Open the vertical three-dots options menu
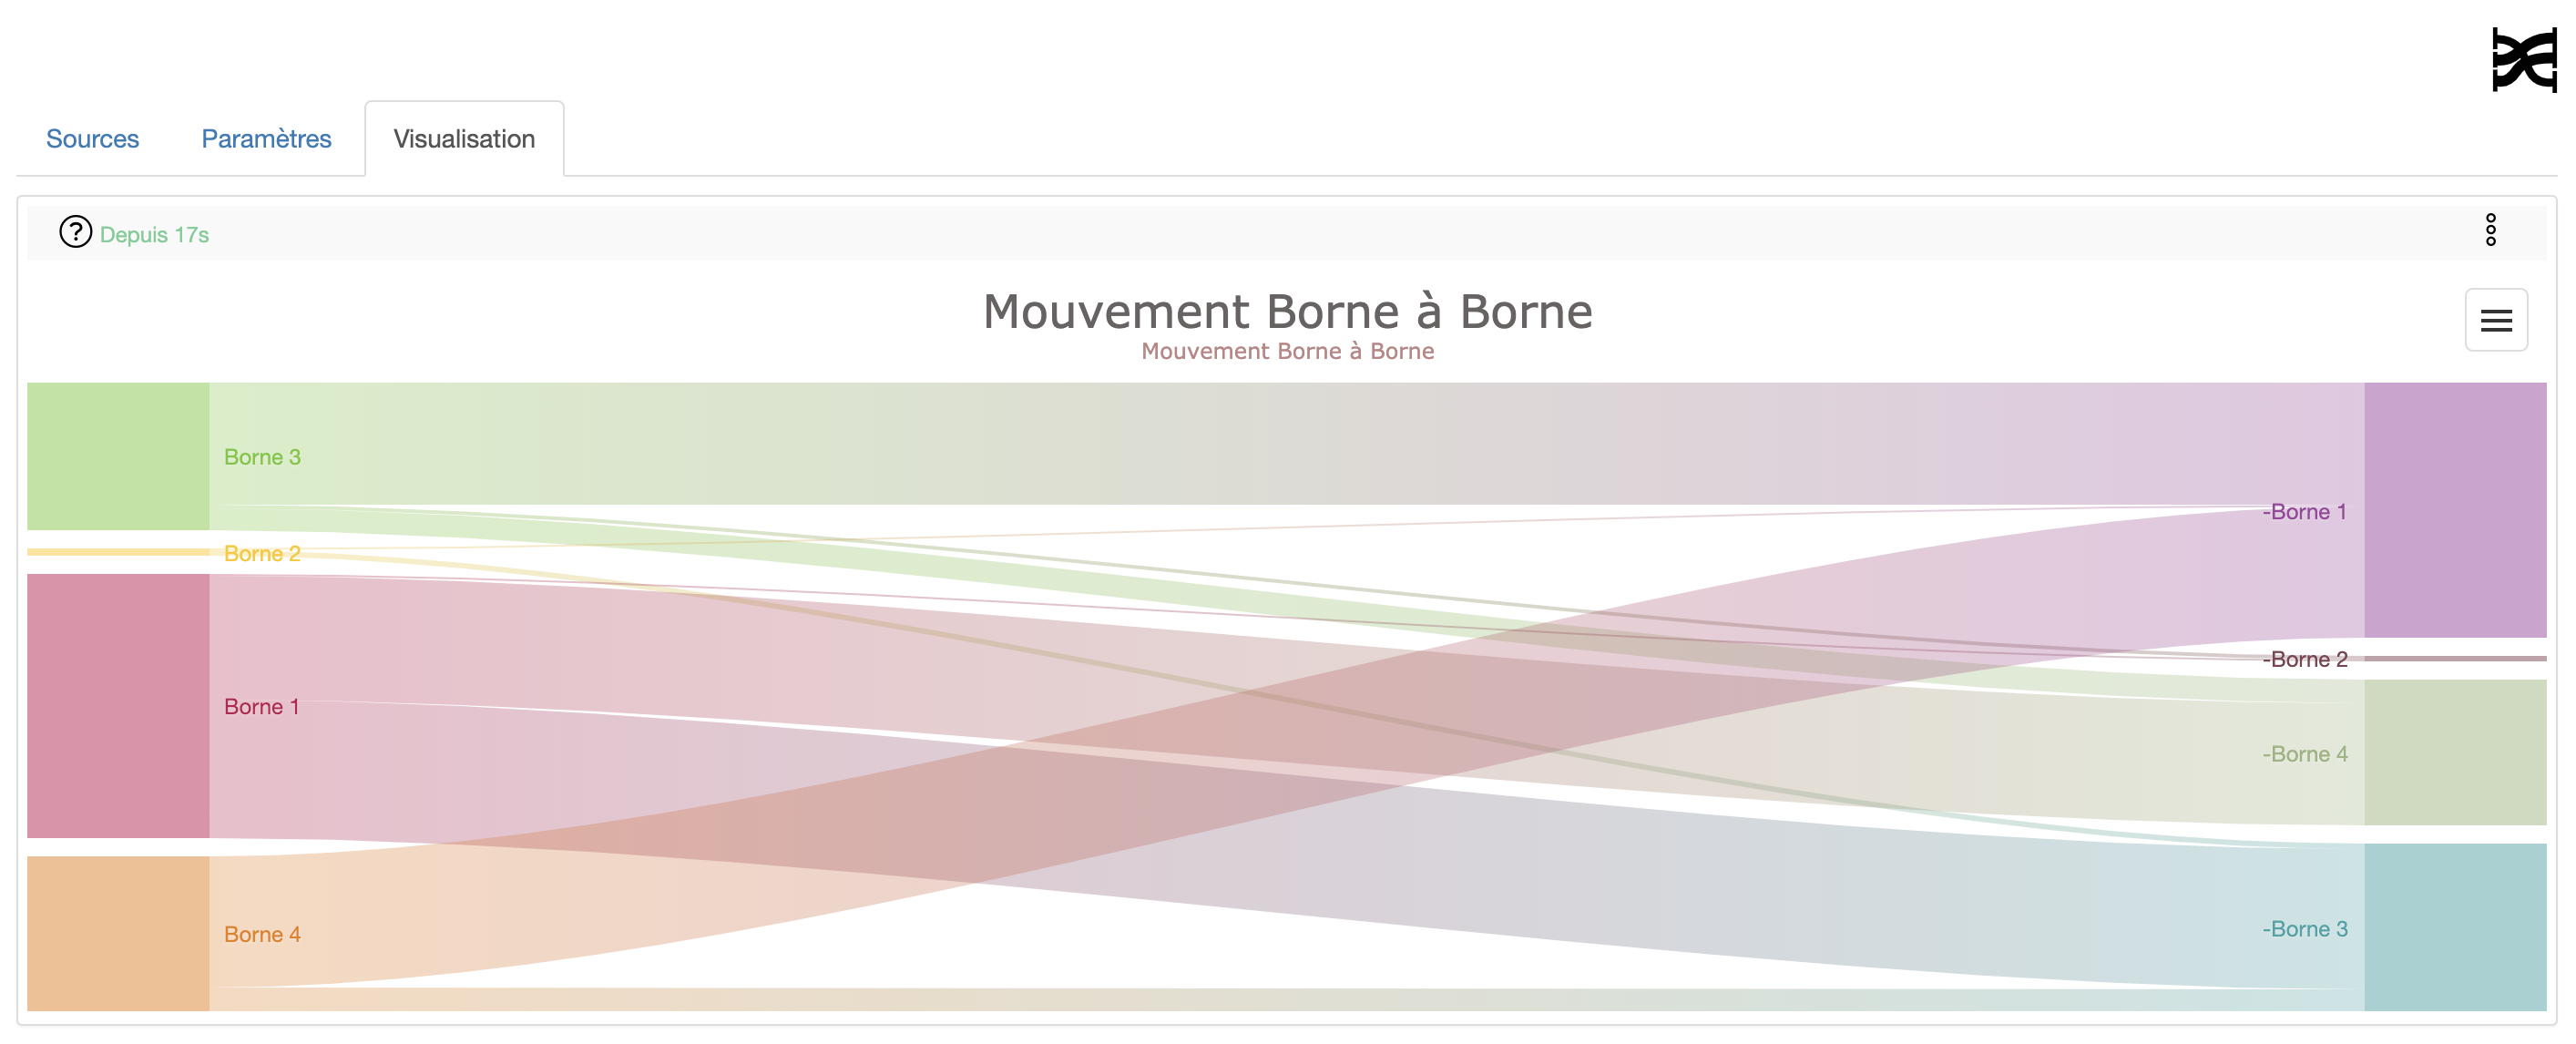 click(2490, 230)
